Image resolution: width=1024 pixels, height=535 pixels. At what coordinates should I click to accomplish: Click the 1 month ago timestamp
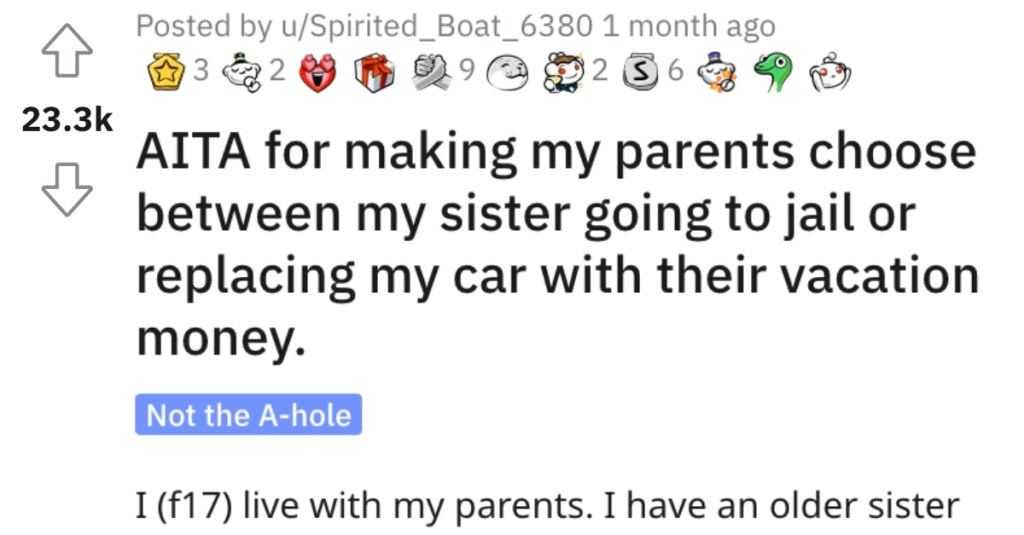[x=689, y=26]
